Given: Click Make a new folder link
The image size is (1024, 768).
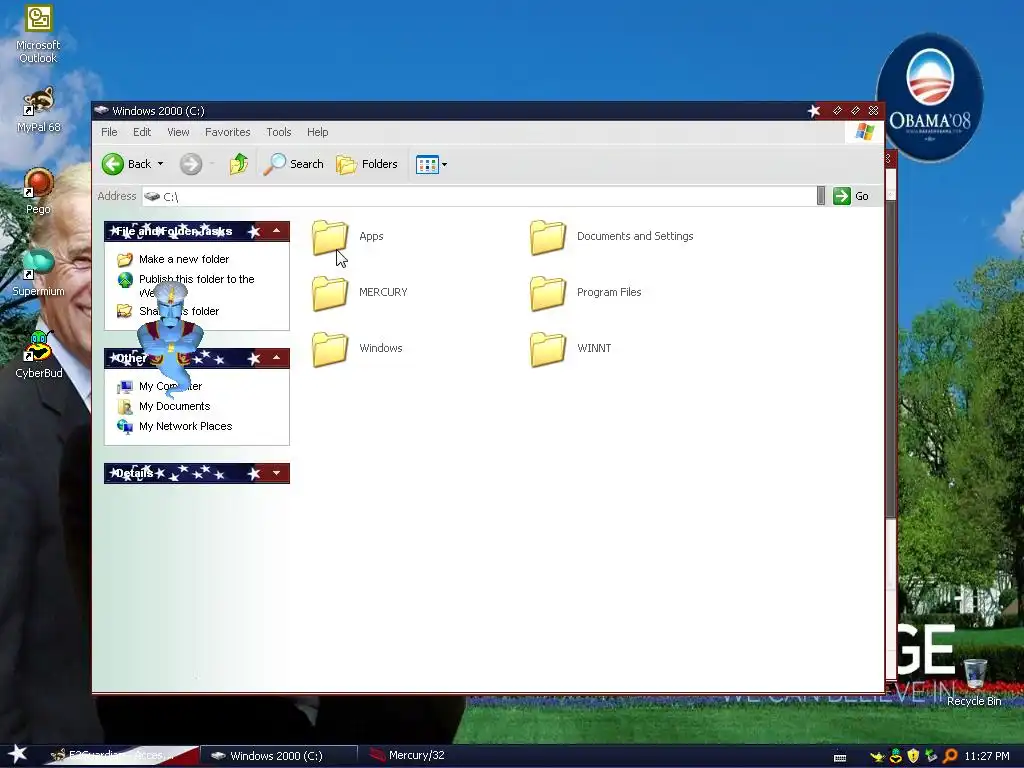Looking at the screenshot, I should (184, 259).
